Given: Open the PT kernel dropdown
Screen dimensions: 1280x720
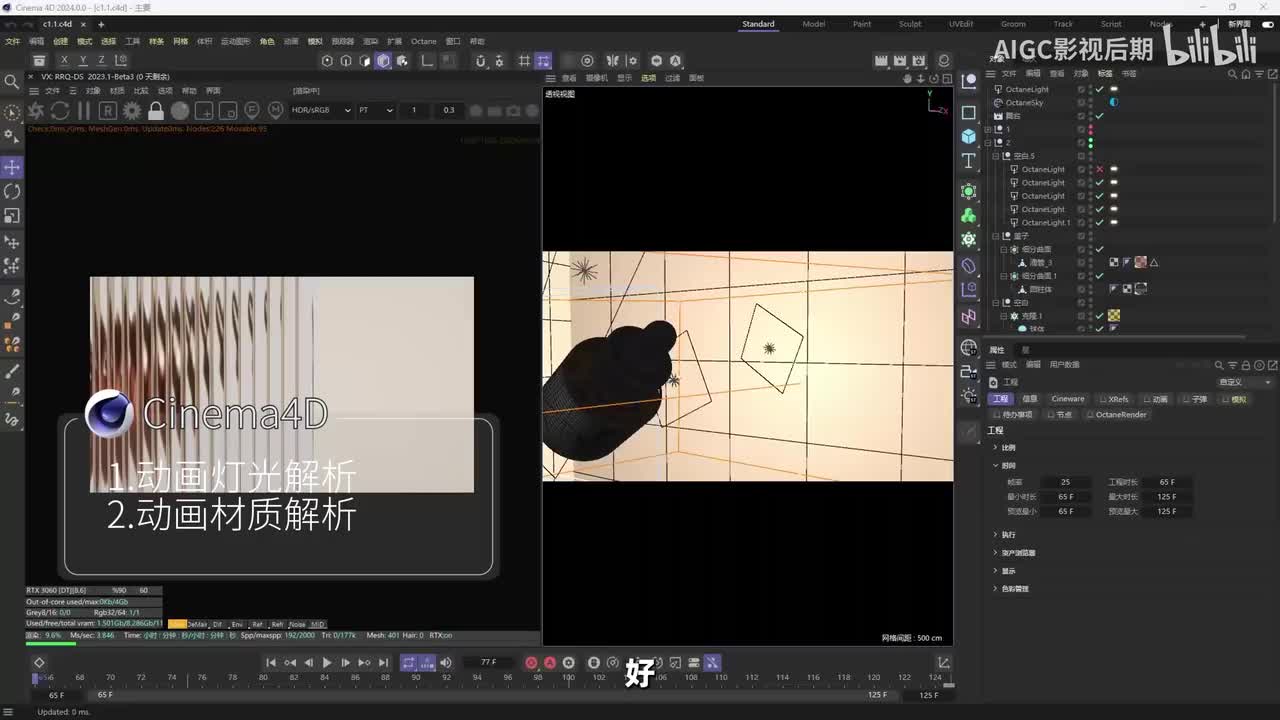Looking at the screenshot, I should coord(376,110).
